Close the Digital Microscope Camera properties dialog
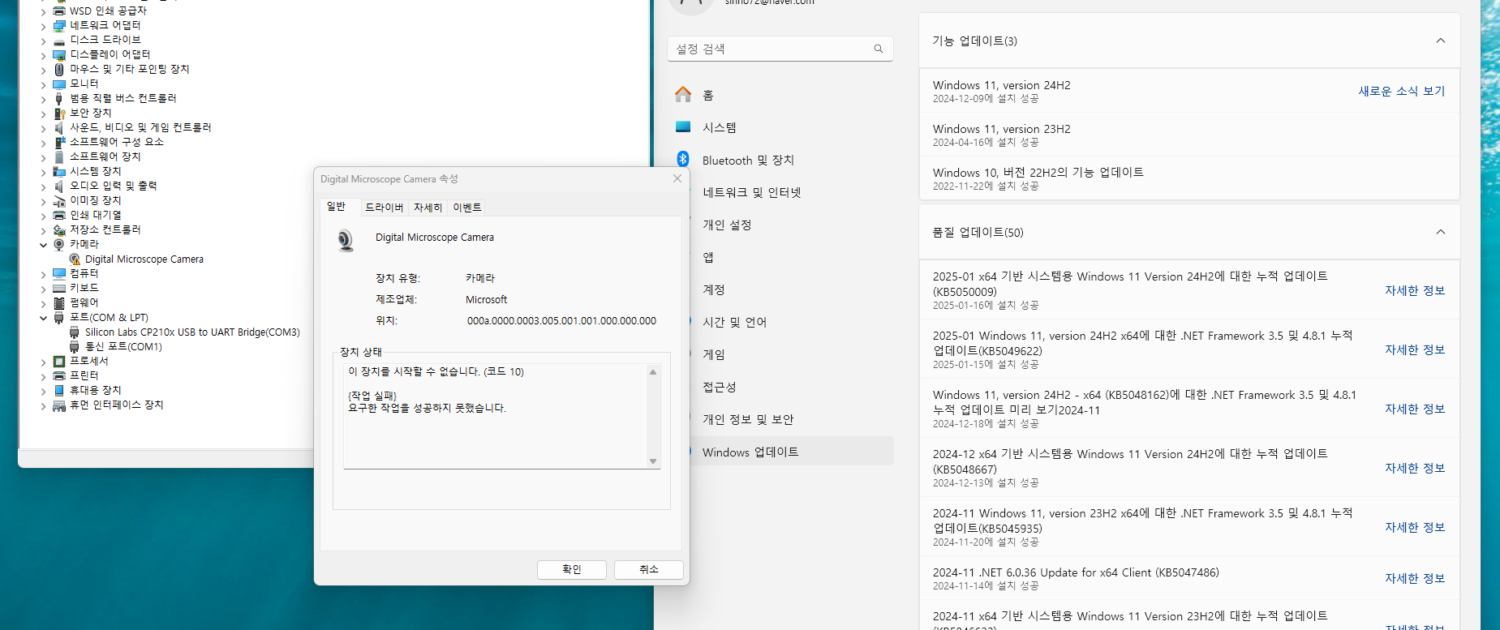This screenshot has height=630, width=1500. tap(677, 179)
